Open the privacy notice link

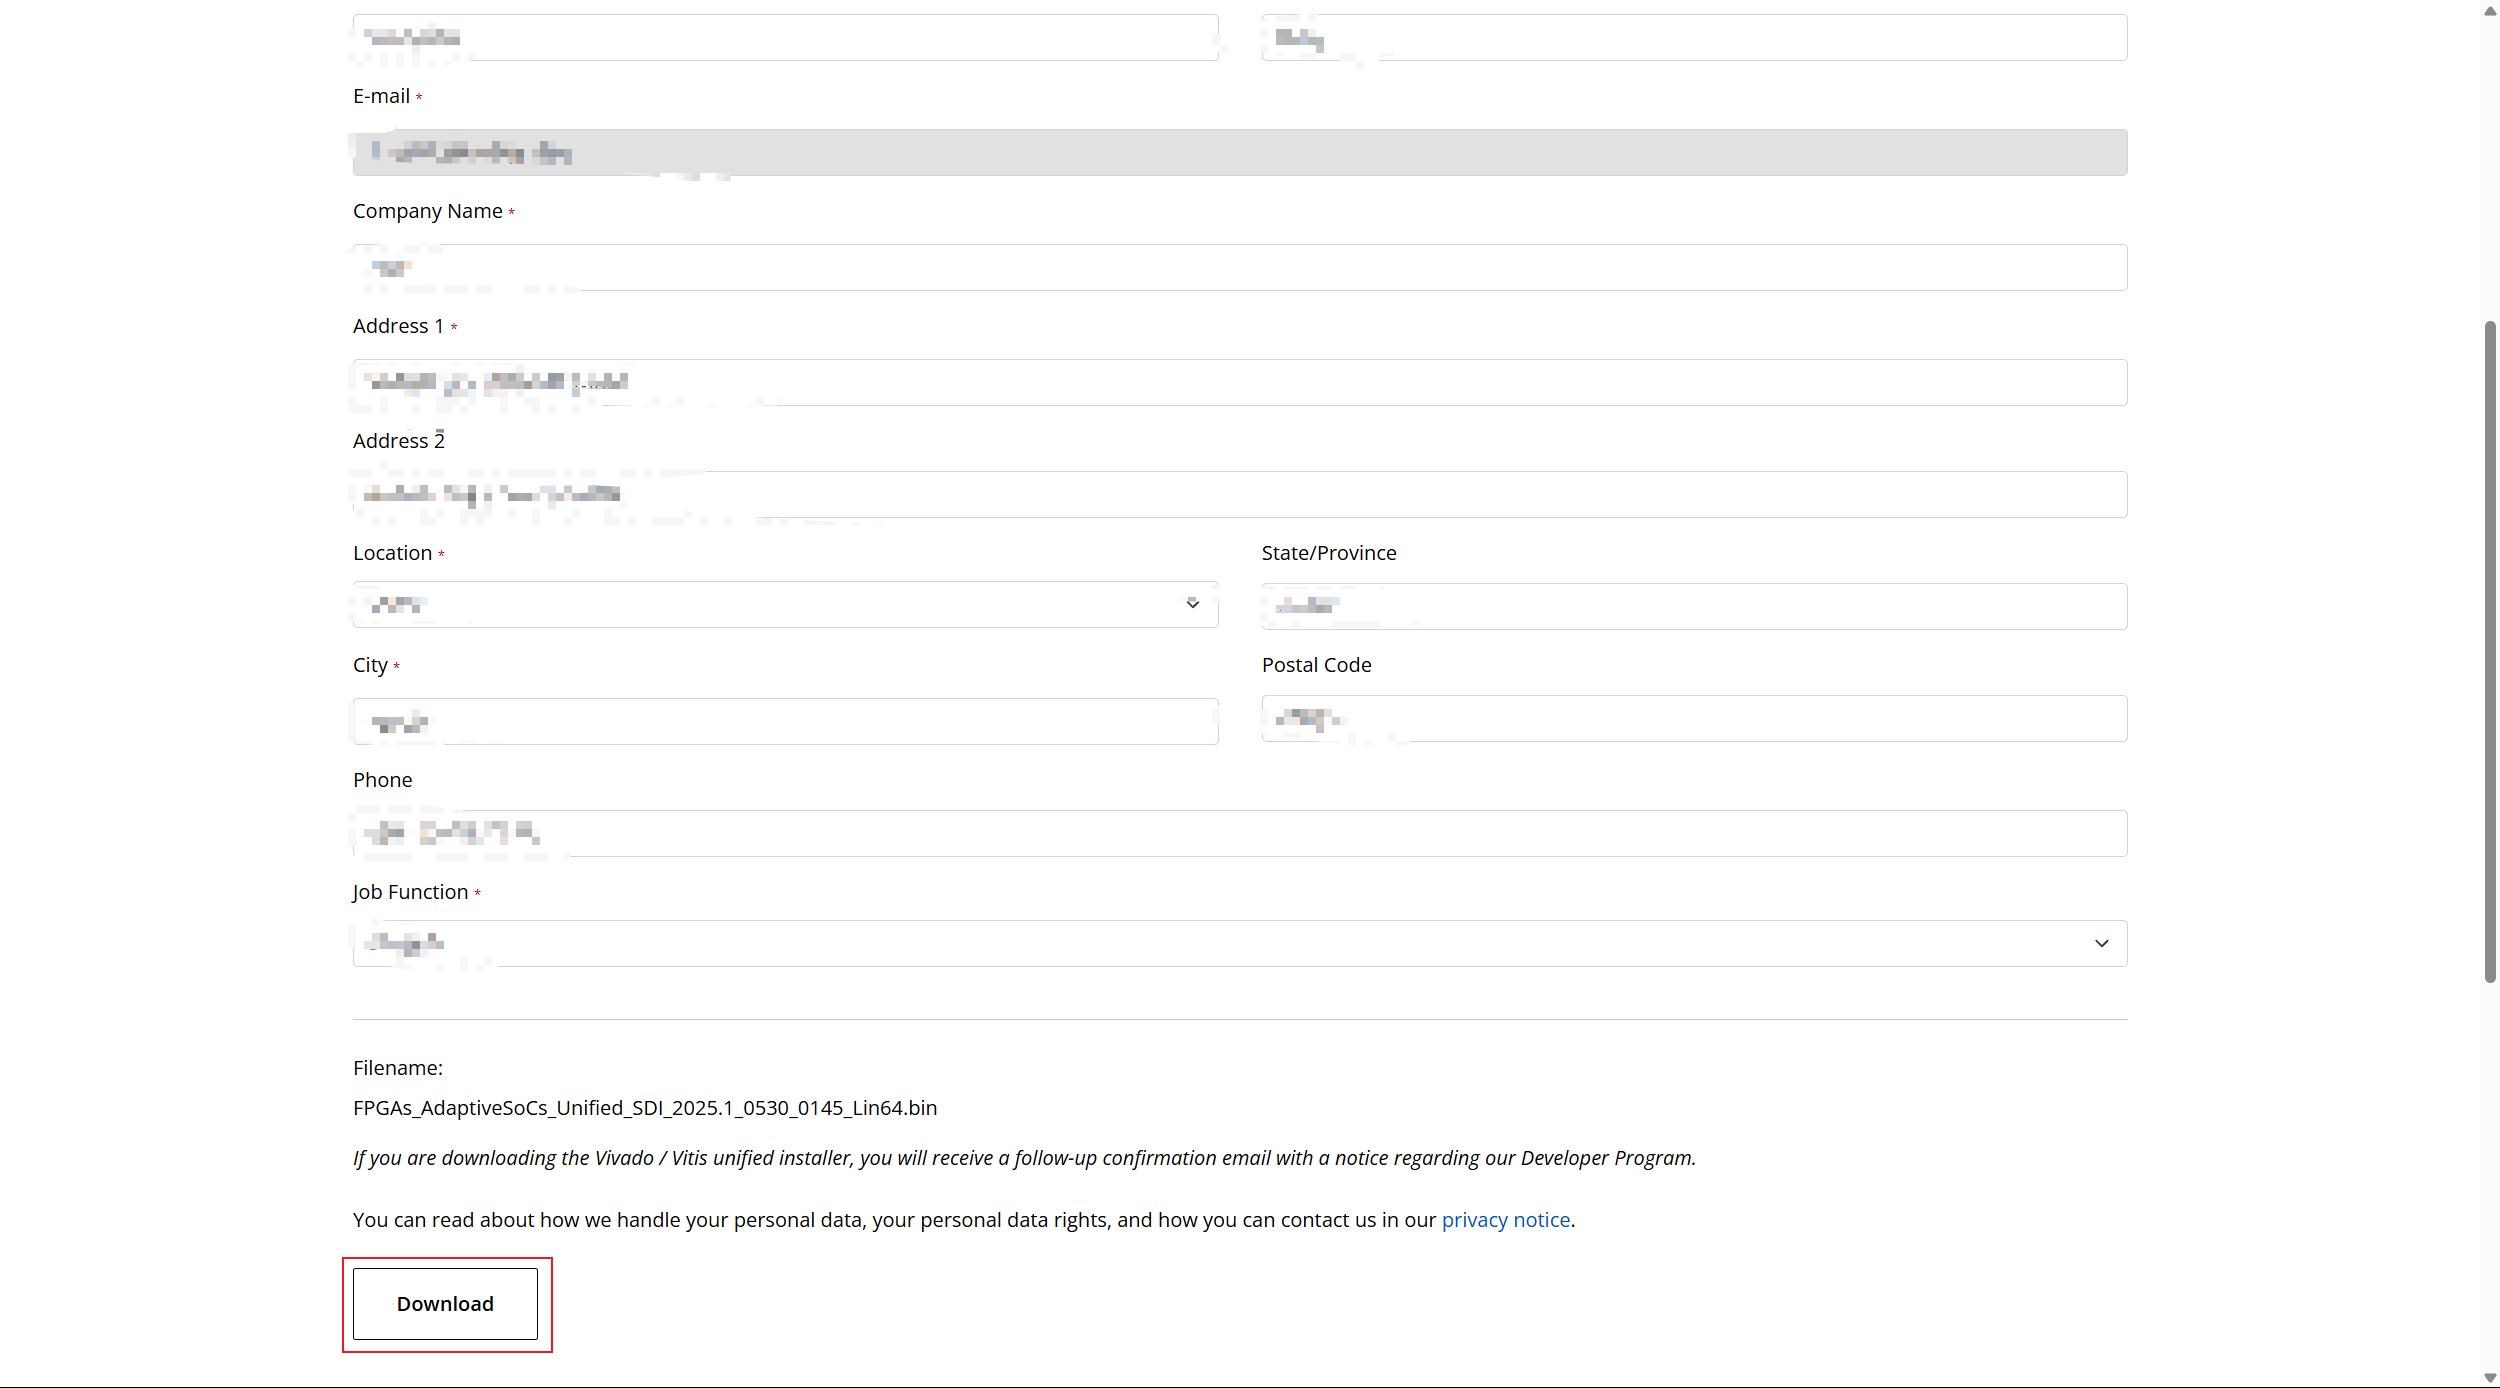click(1505, 1220)
